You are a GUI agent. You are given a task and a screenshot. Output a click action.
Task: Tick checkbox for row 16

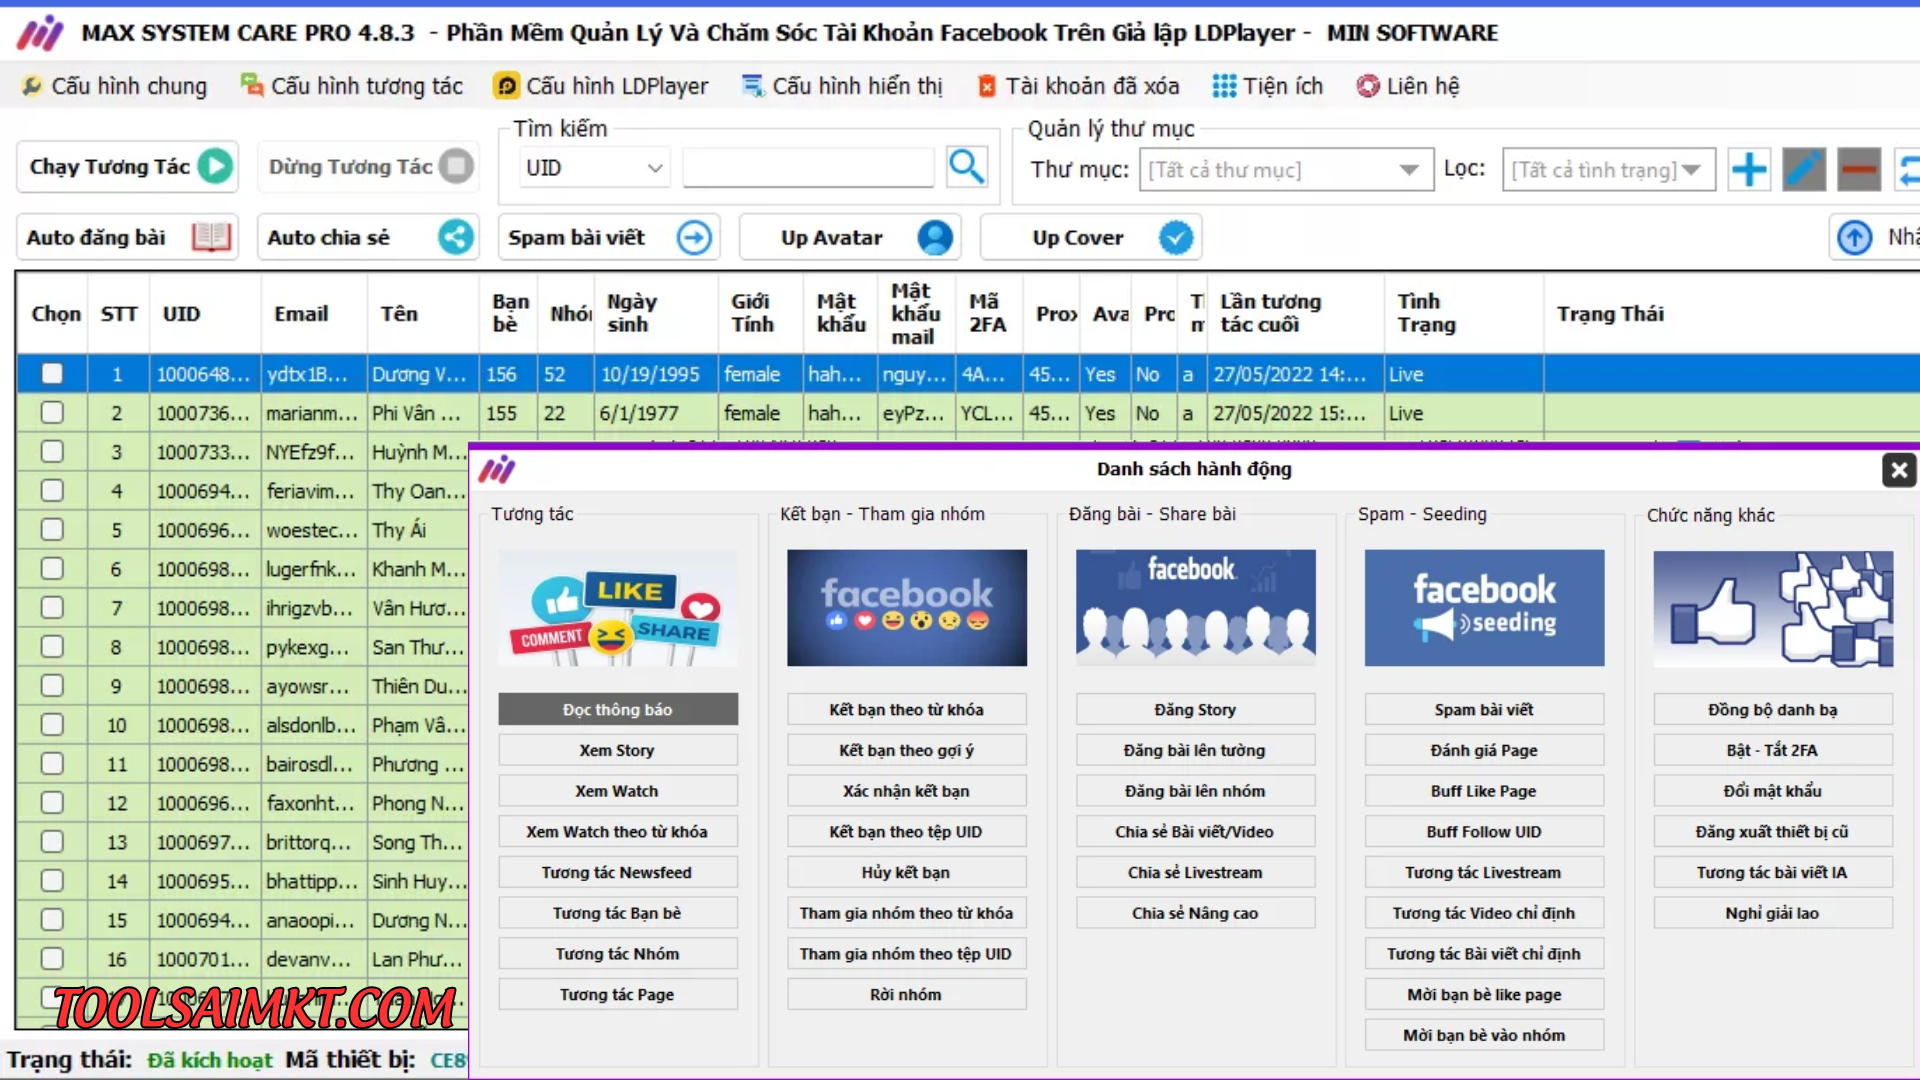coord(52,959)
